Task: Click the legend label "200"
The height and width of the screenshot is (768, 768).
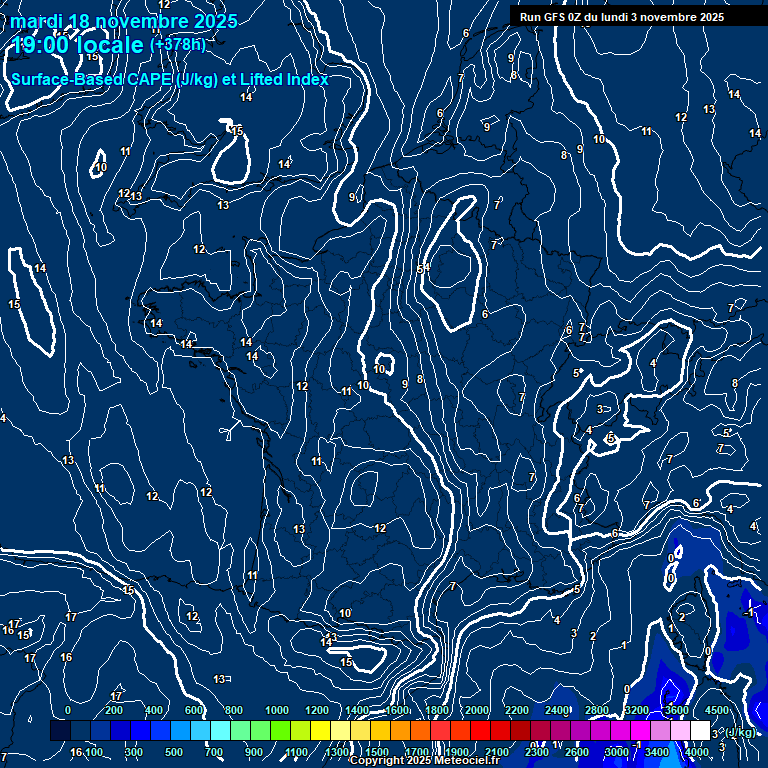Action: 114,710
